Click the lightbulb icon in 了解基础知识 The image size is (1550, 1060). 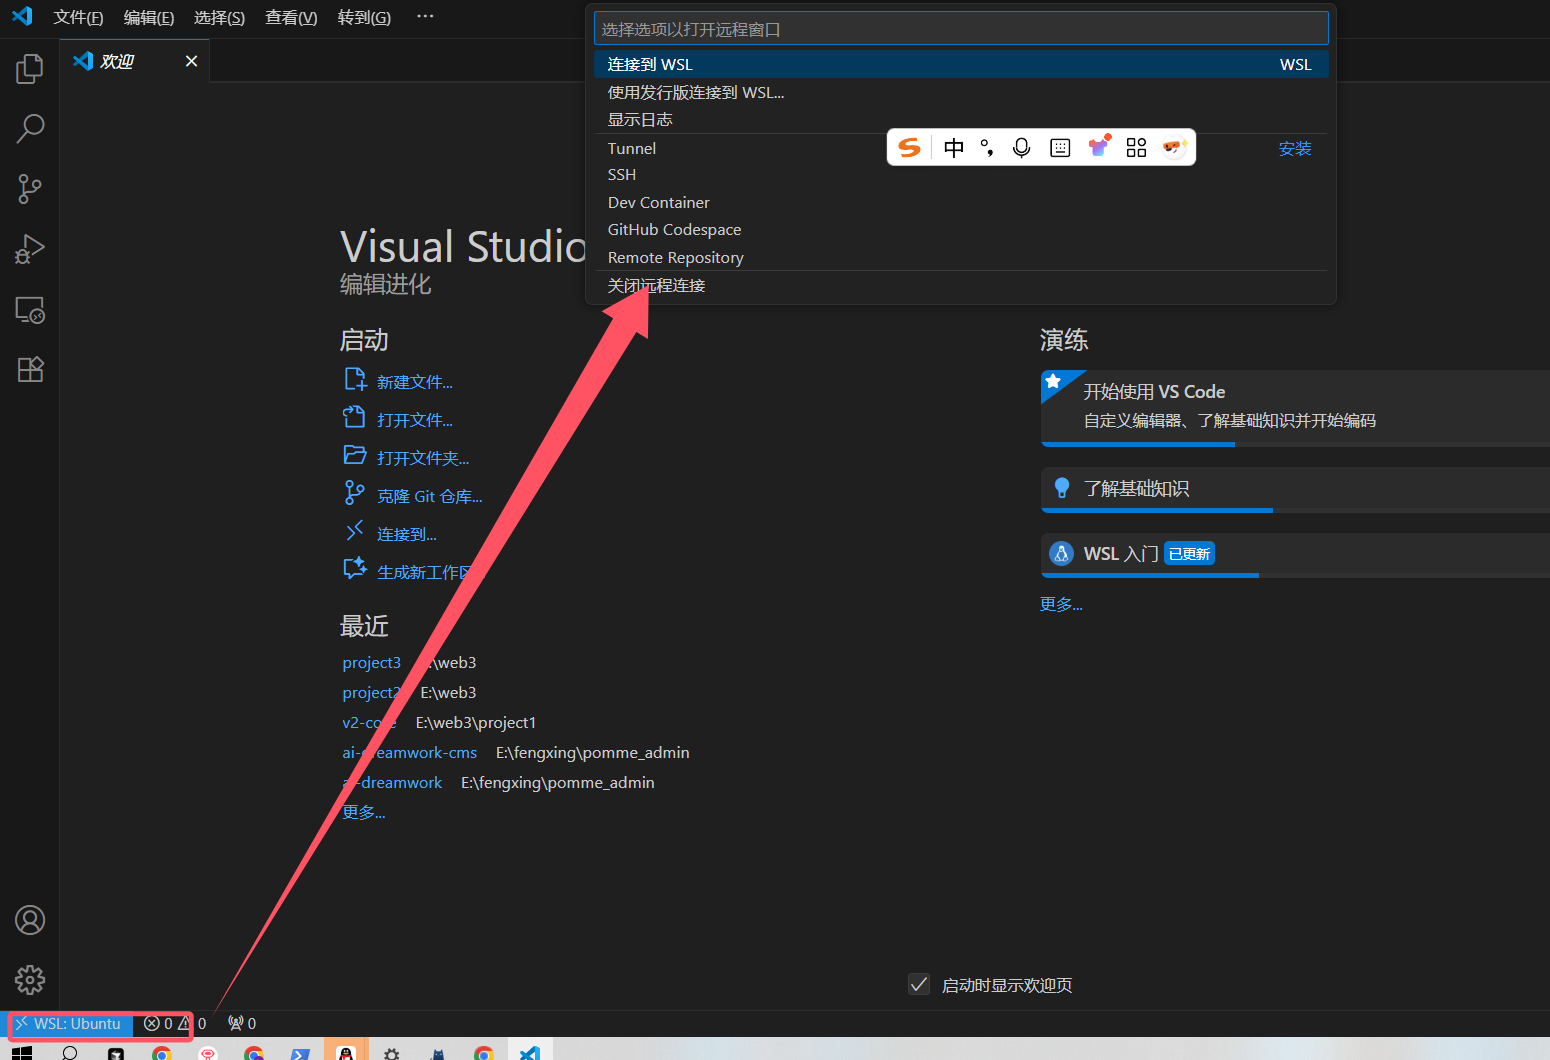1062,488
